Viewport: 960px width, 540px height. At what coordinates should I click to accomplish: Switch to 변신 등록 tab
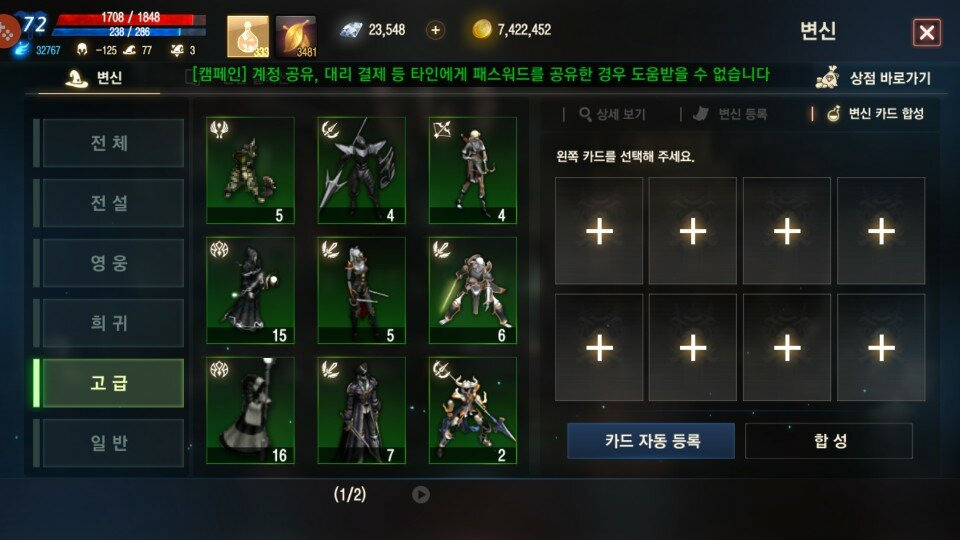click(x=730, y=114)
